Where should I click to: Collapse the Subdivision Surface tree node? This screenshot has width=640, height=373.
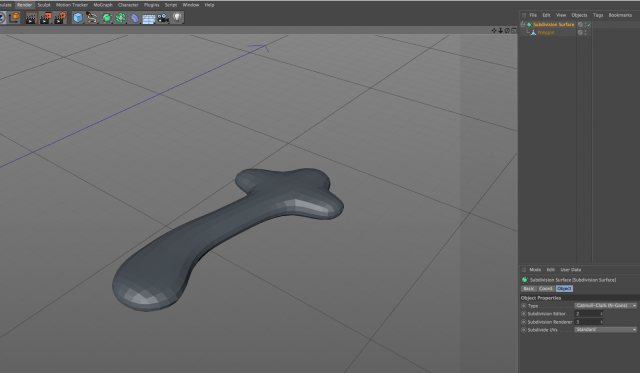(x=523, y=24)
